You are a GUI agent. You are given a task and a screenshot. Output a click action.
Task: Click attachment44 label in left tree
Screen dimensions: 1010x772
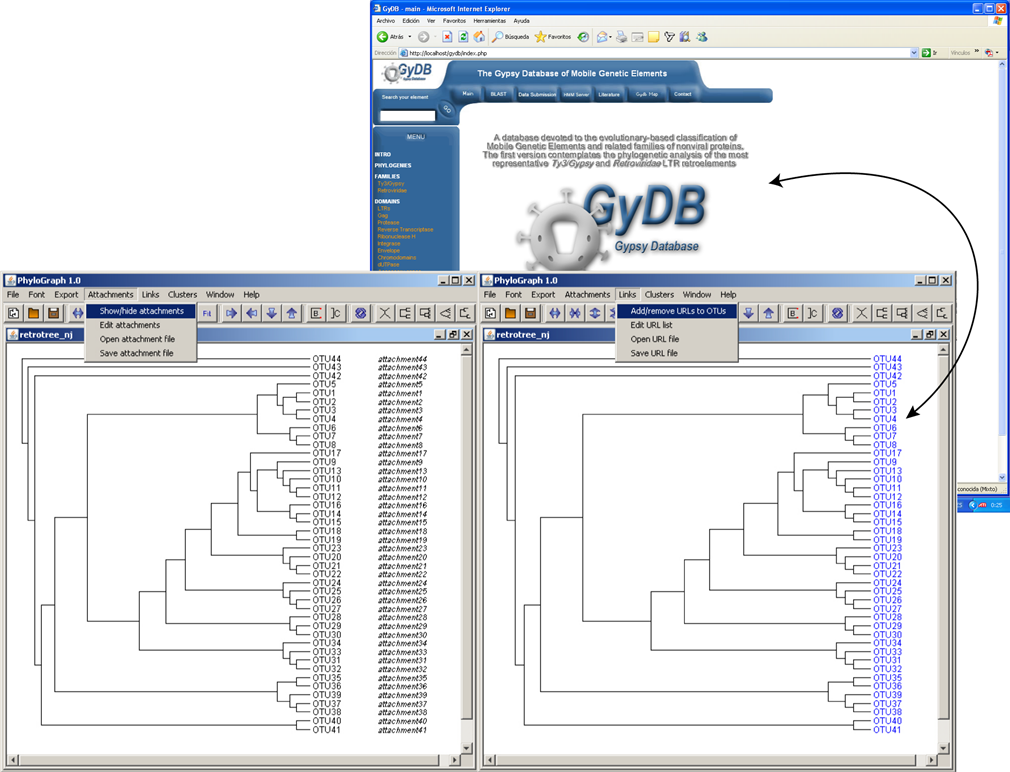point(402,359)
